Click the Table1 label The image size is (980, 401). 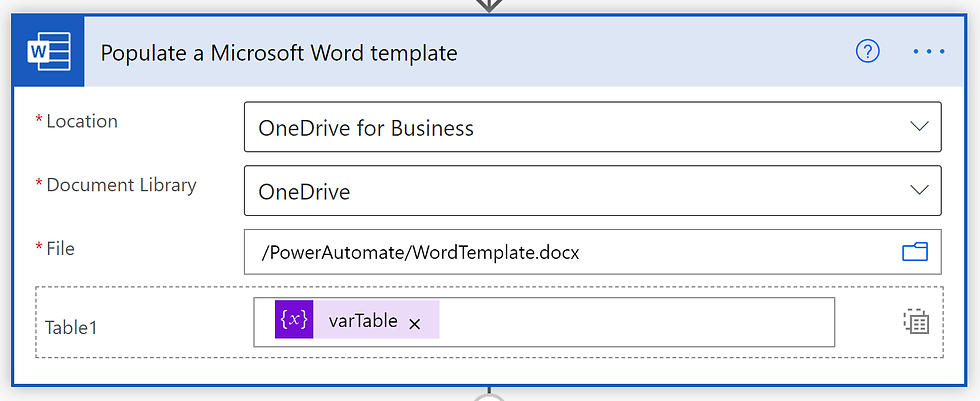(71, 327)
